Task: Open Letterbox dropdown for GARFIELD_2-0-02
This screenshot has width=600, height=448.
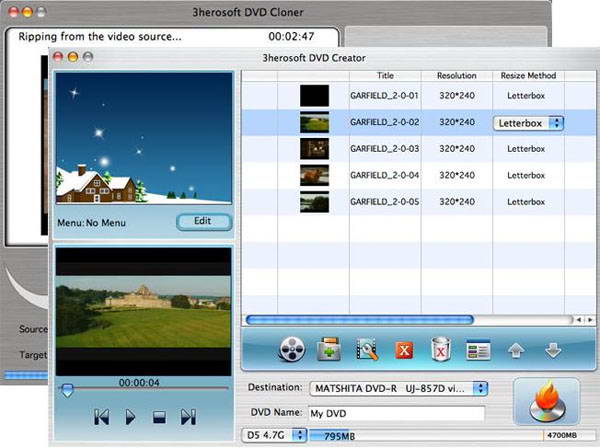Action: pyautogui.click(x=528, y=123)
